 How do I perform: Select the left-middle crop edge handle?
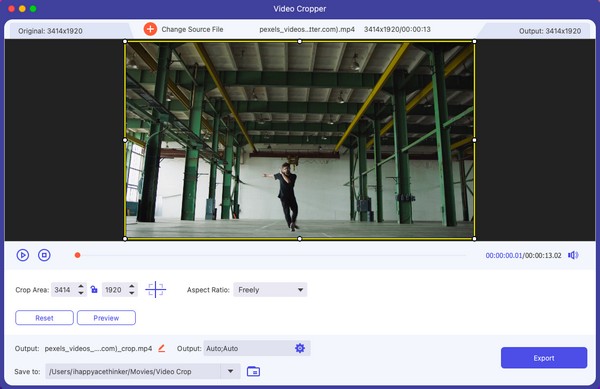pos(125,140)
